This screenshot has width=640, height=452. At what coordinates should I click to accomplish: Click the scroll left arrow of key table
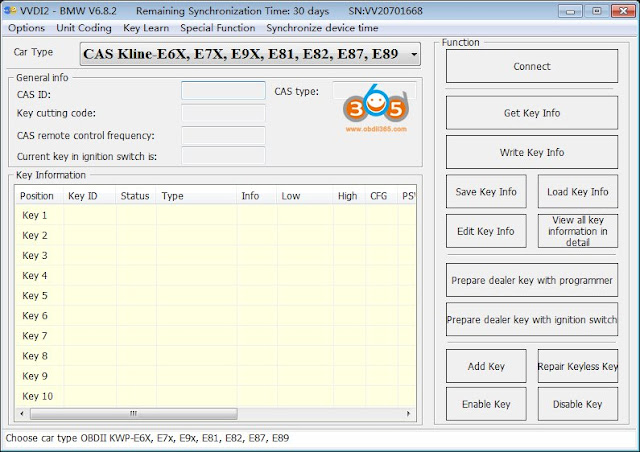click(22, 413)
